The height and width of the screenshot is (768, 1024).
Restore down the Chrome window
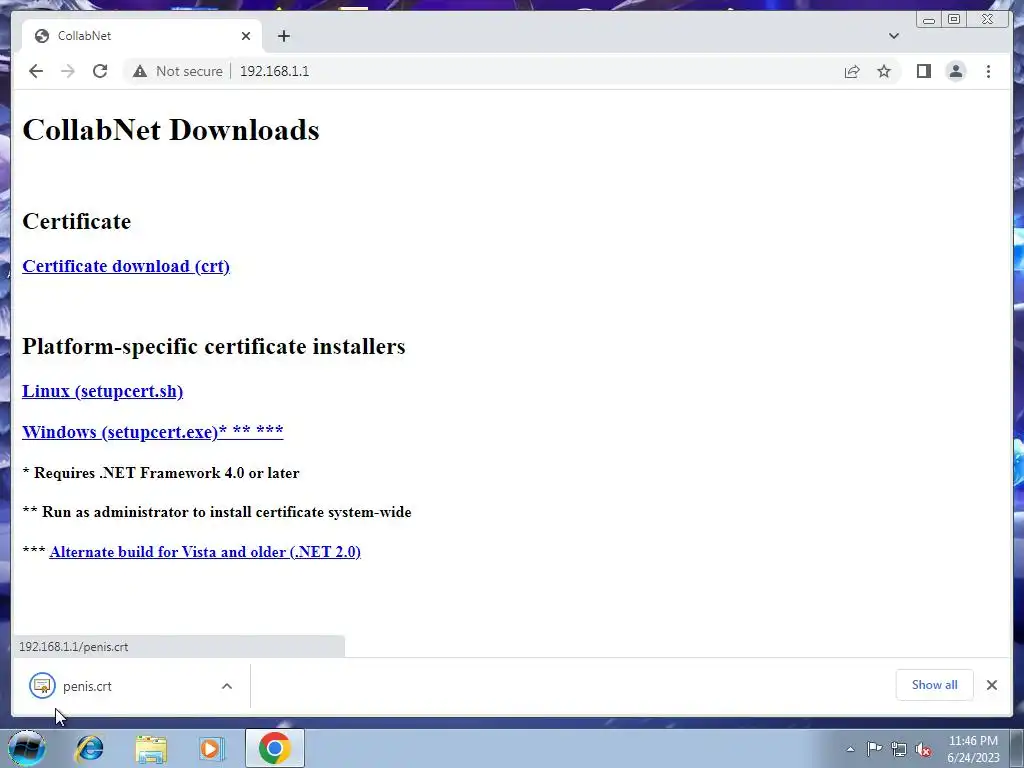(954, 20)
